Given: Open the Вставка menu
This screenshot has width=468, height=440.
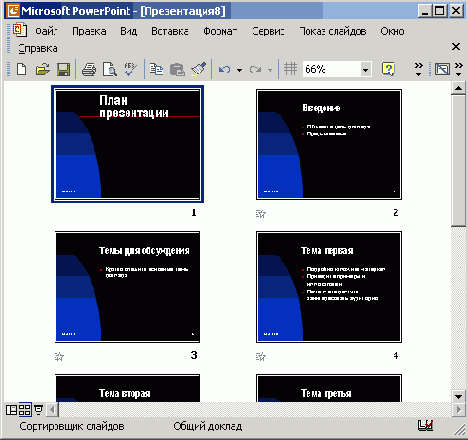Looking at the screenshot, I should 170,31.
